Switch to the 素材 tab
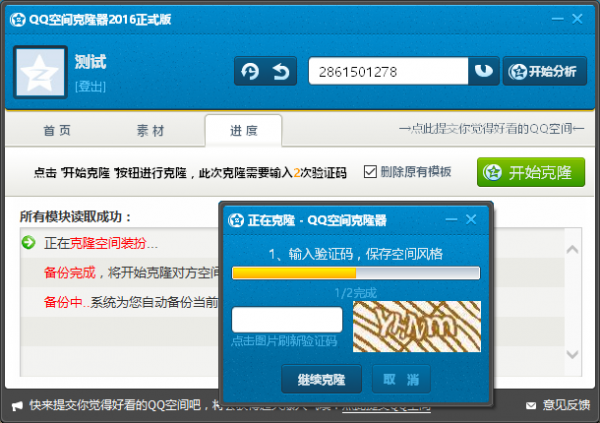 [150, 131]
